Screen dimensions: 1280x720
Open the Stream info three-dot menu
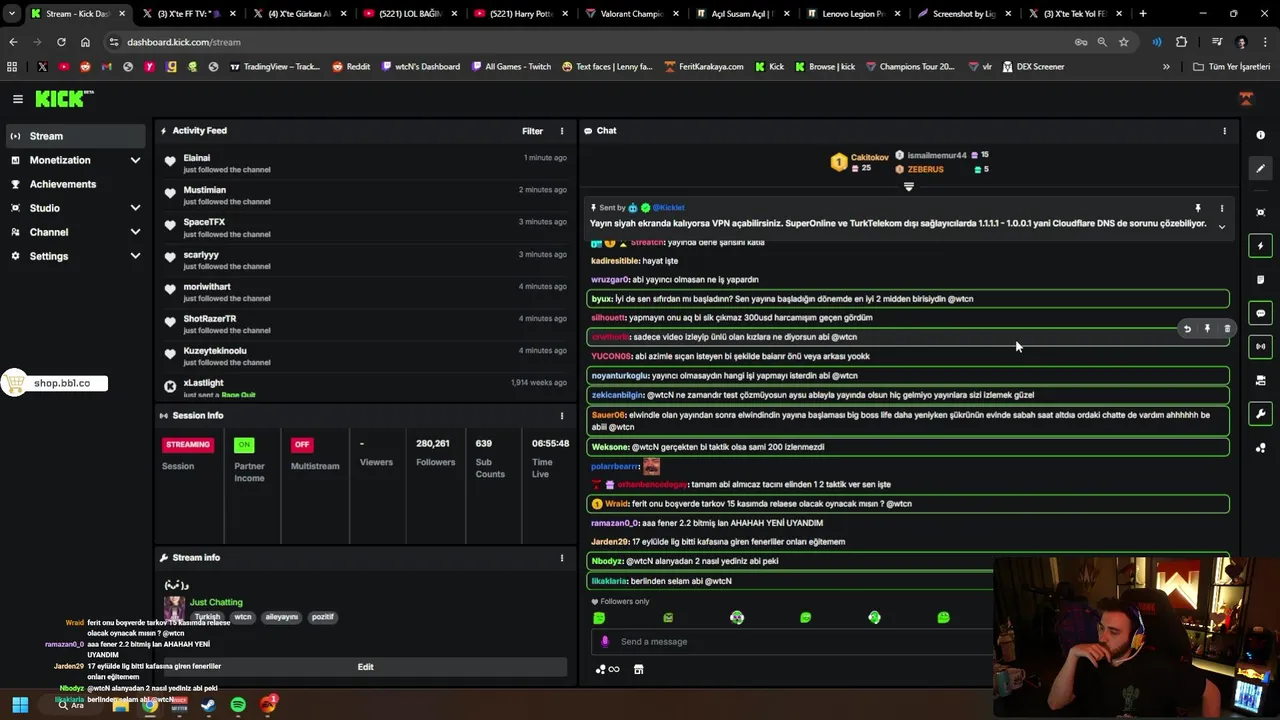pos(561,558)
